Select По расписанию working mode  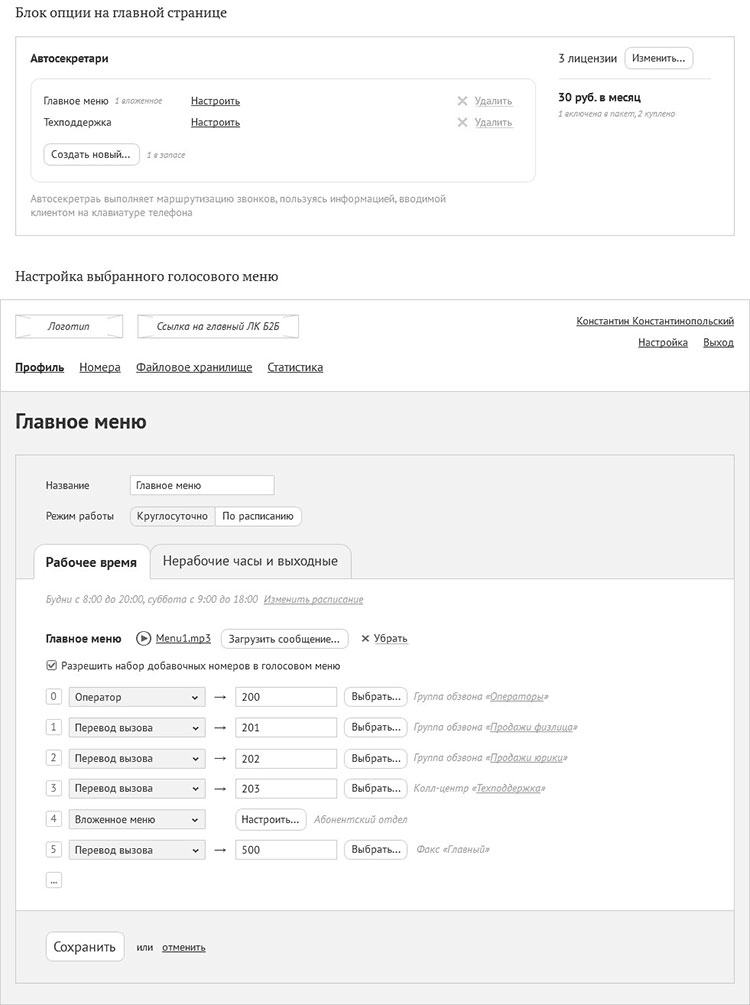(258, 517)
